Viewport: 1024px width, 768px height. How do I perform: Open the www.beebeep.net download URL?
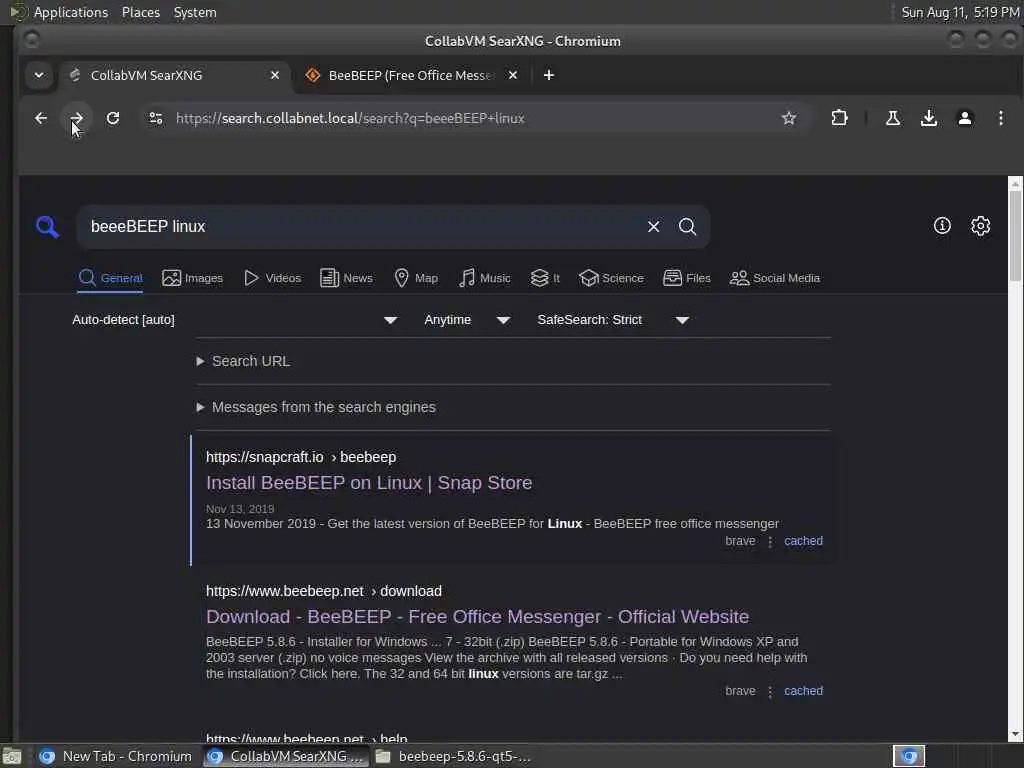[x=324, y=591]
